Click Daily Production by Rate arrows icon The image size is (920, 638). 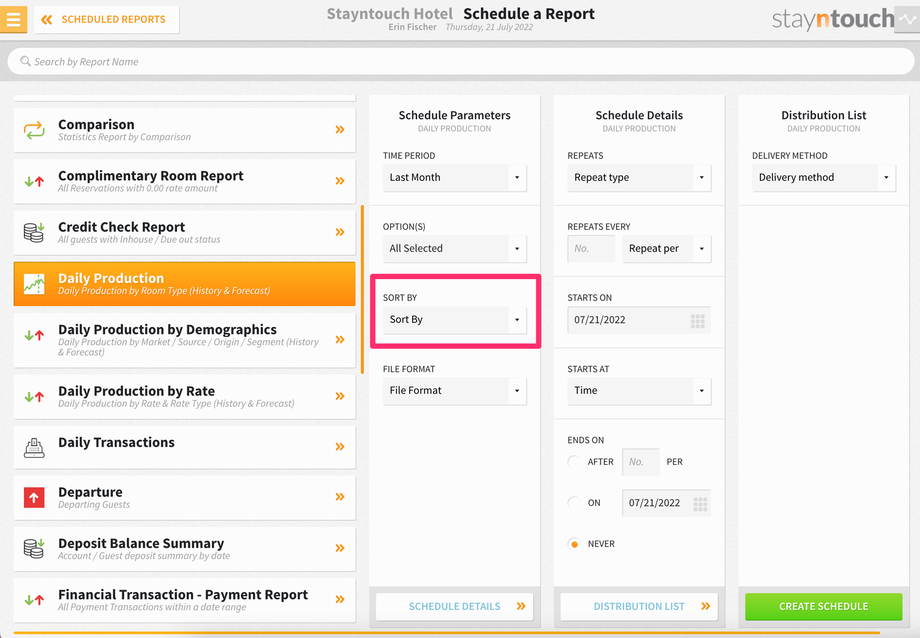(x=34, y=397)
